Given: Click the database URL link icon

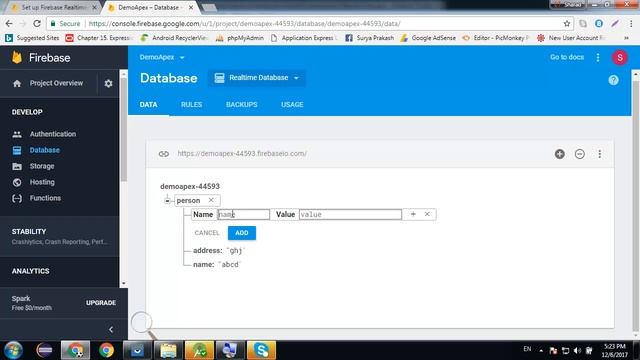Looking at the screenshot, I should [x=164, y=154].
